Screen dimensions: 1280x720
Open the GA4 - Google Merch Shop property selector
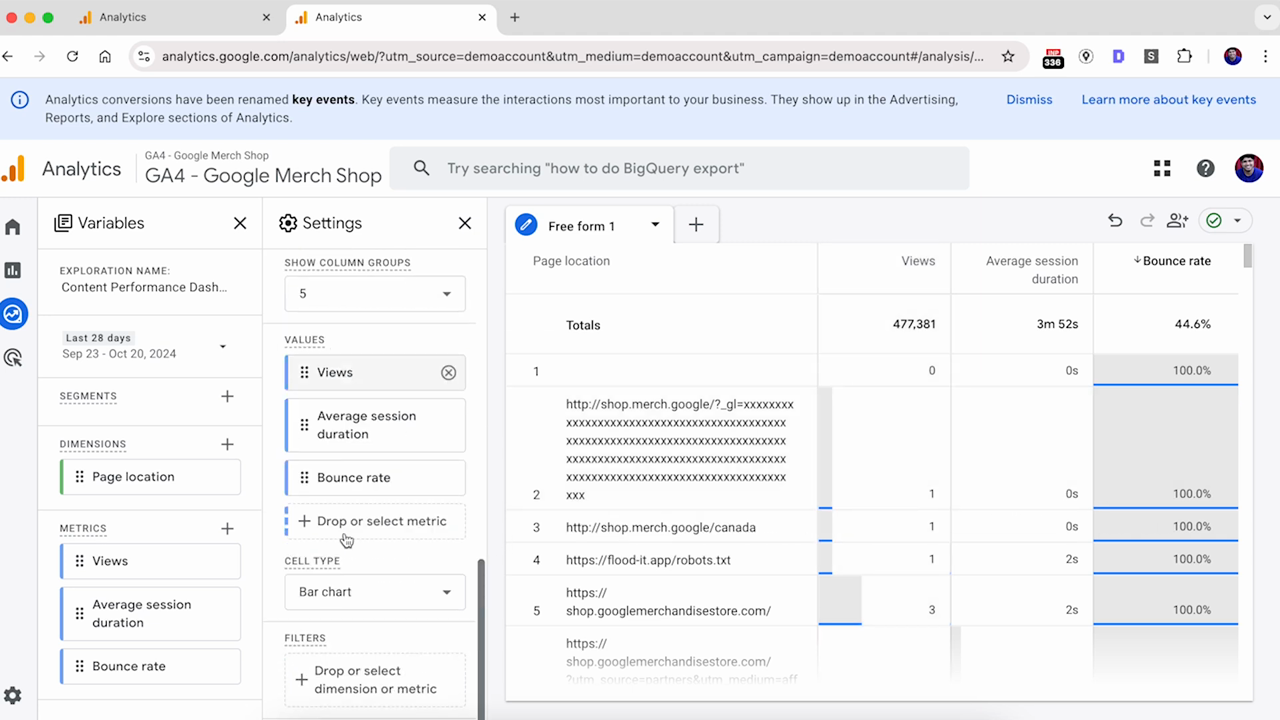click(263, 168)
